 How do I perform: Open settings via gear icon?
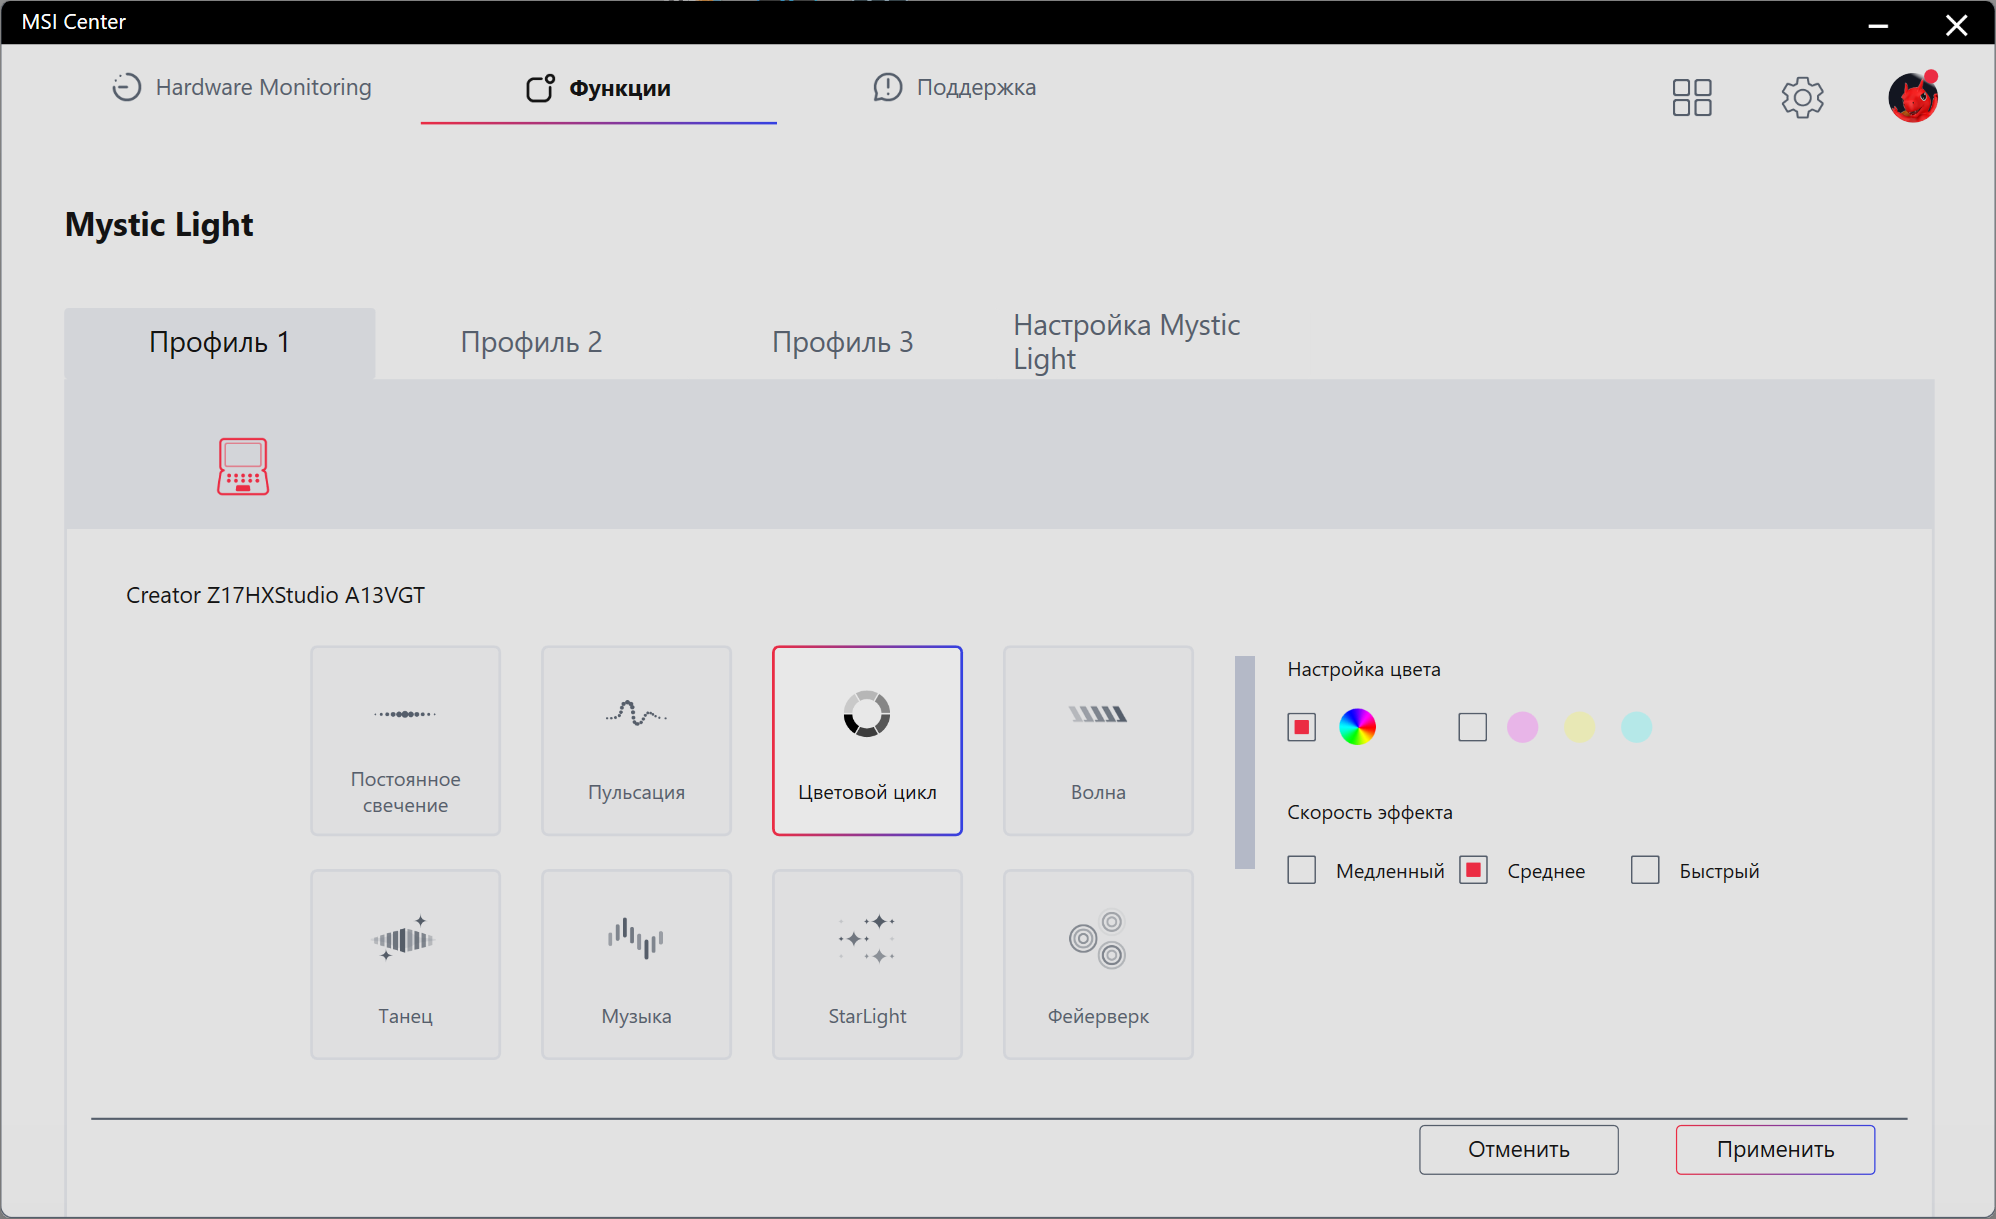tap(1802, 98)
